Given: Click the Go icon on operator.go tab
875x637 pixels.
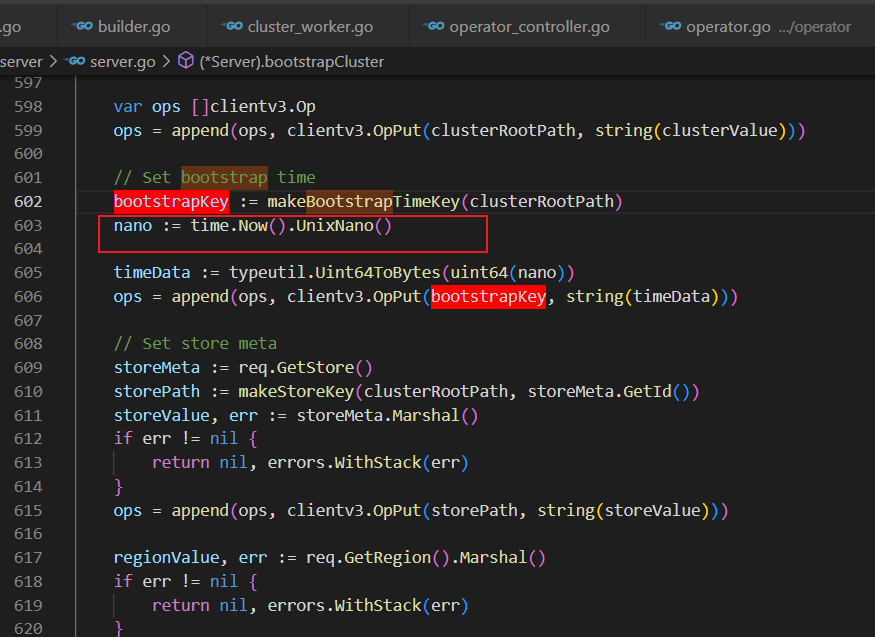Looking at the screenshot, I should [x=671, y=27].
